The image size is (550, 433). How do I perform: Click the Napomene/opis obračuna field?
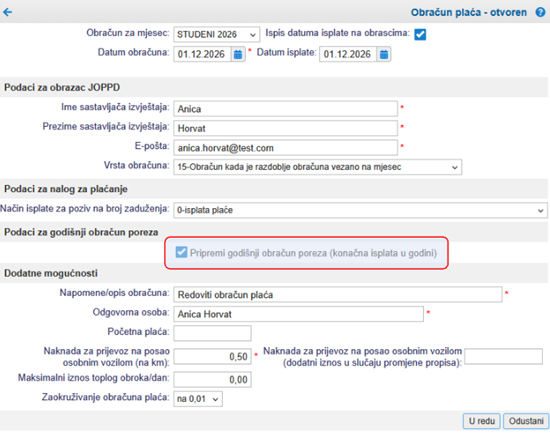(x=338, y=294)
